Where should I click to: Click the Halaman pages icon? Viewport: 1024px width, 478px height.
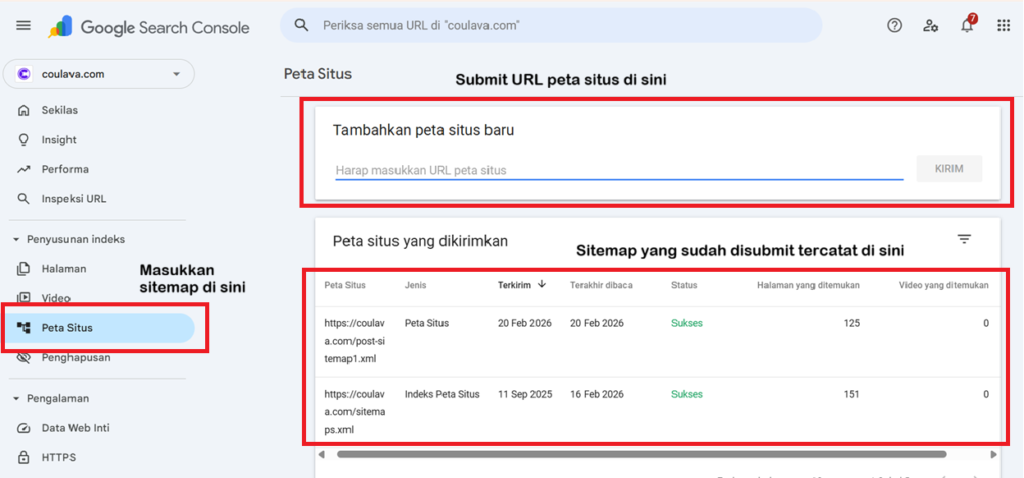pyautogui.click(x=24, y=268)
